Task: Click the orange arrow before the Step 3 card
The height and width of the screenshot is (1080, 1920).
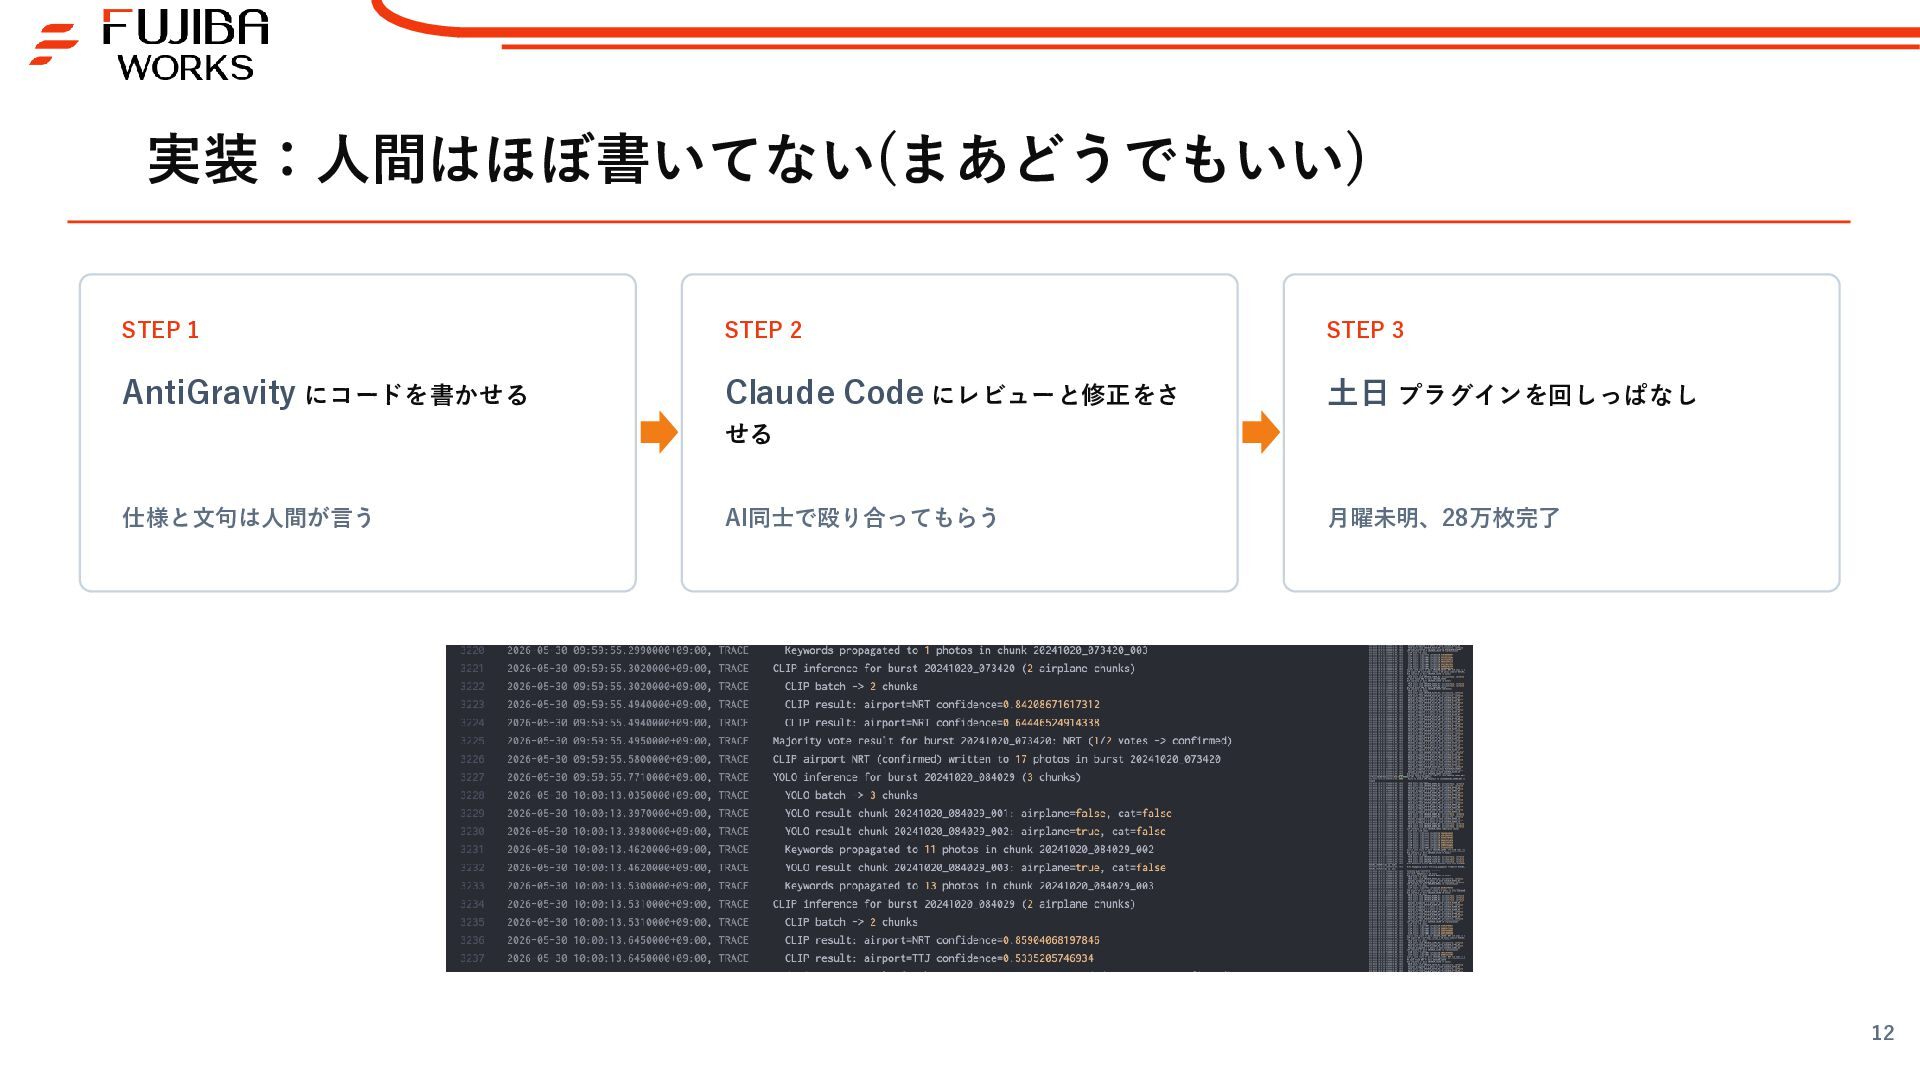Action: pos(1261,432)
